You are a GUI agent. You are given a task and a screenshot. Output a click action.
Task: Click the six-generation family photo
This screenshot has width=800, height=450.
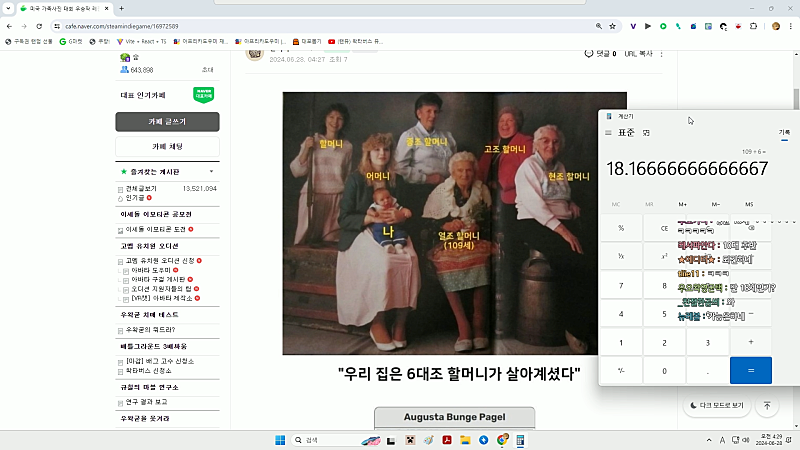(x=454, y=222)
